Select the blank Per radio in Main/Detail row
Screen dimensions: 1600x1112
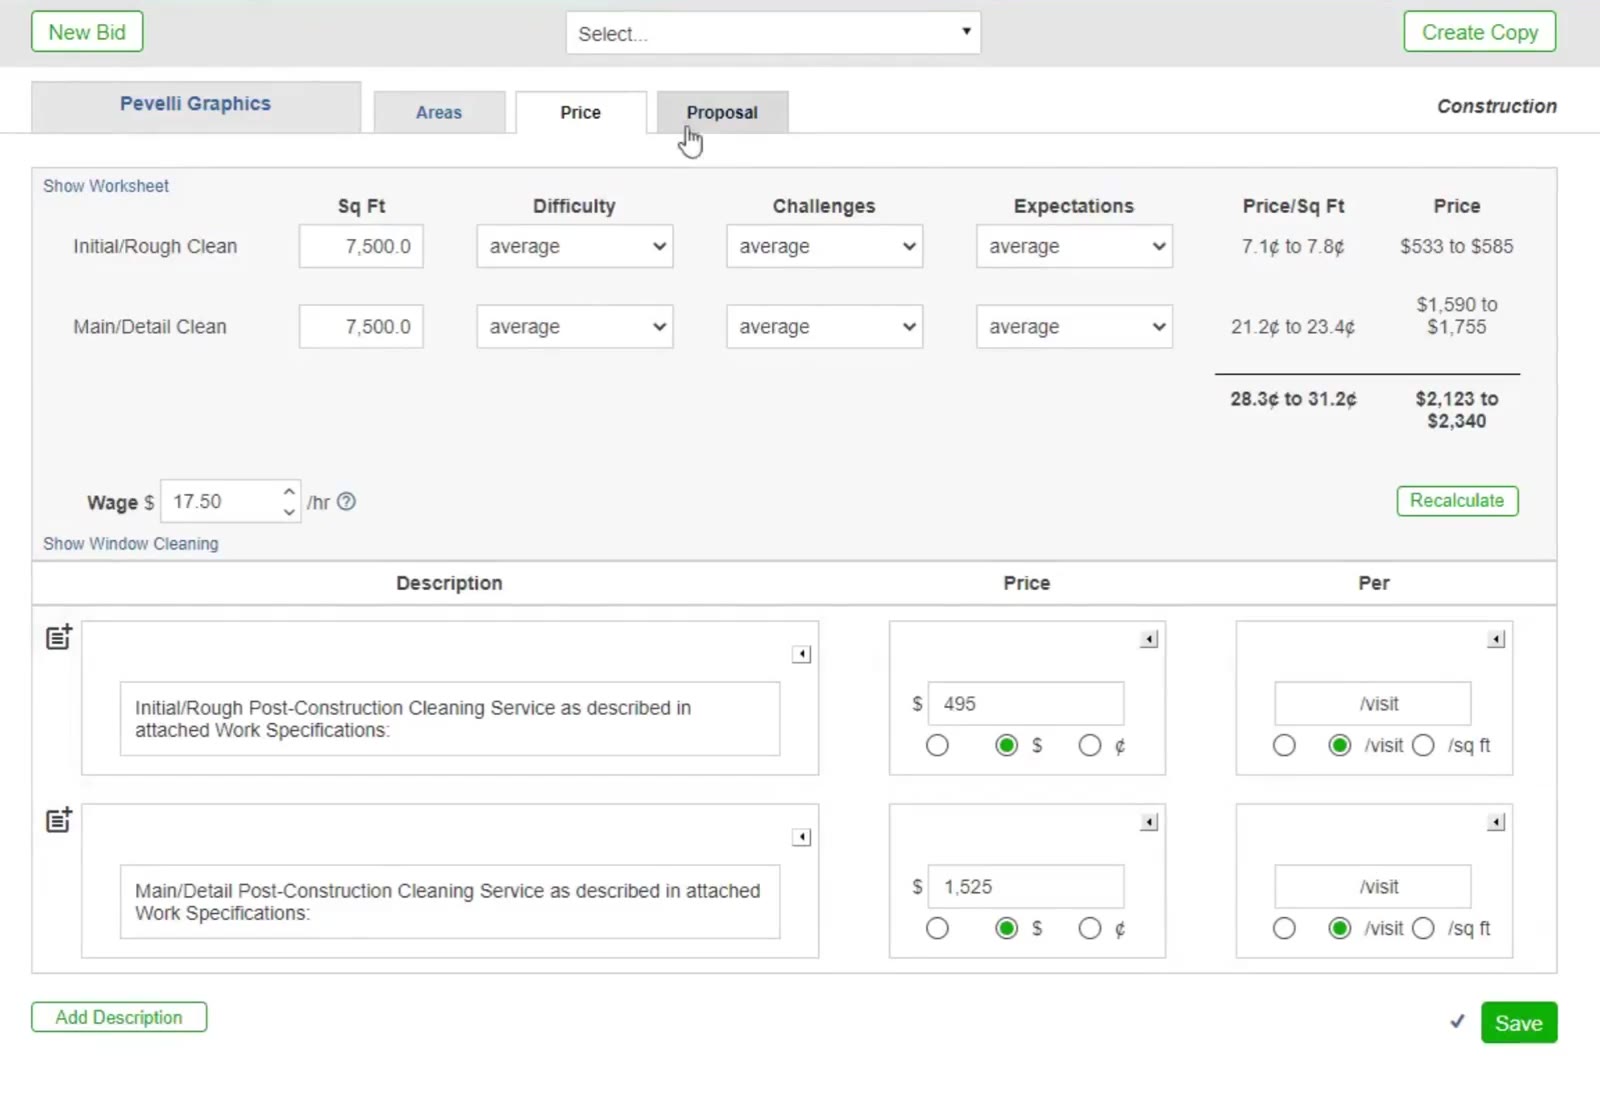(1284, 929)
